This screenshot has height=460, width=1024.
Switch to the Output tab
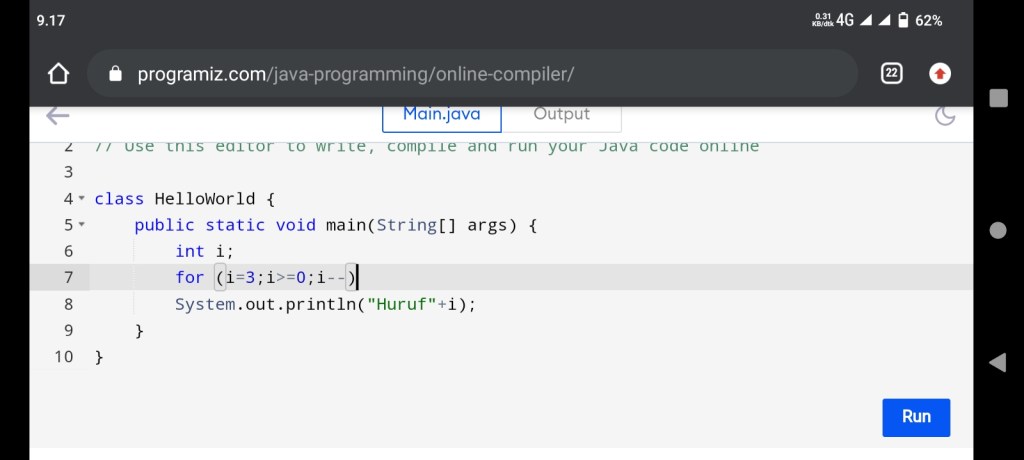click(561, 114)
